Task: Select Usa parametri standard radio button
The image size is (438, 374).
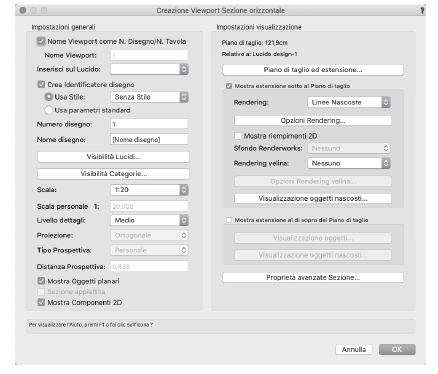Action: (x=49, y=110)
